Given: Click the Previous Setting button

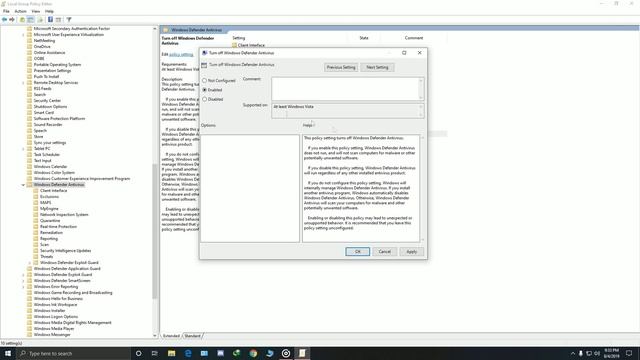Looking at the screenshot, I should 341,67.
